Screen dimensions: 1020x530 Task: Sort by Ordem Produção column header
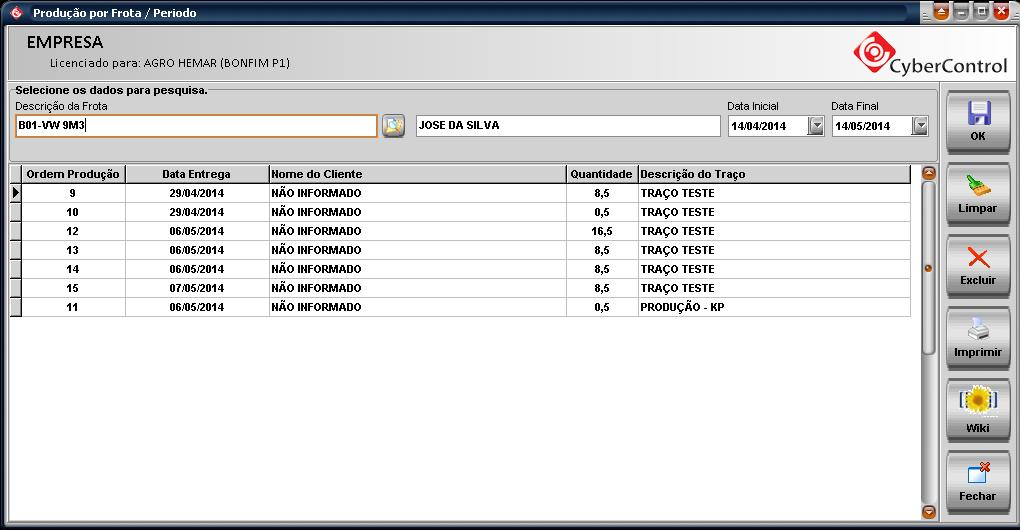click(73, 174)
